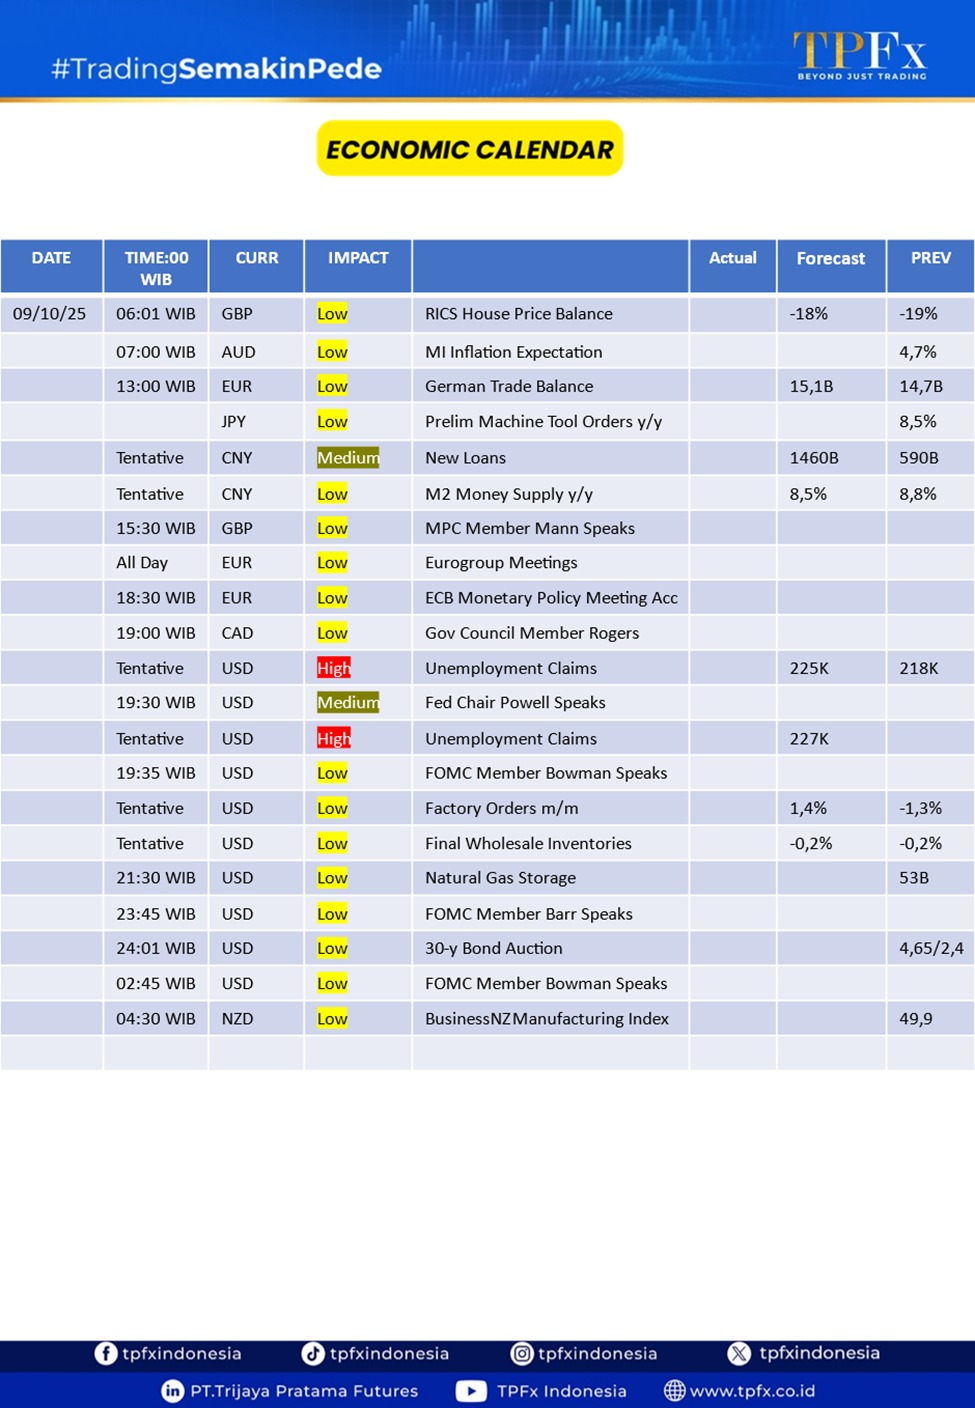The image size is (975, 1408).
Task: Click the ECONOMIC CALENDAR yellow title banner
Action: click(x=470, y=149)
